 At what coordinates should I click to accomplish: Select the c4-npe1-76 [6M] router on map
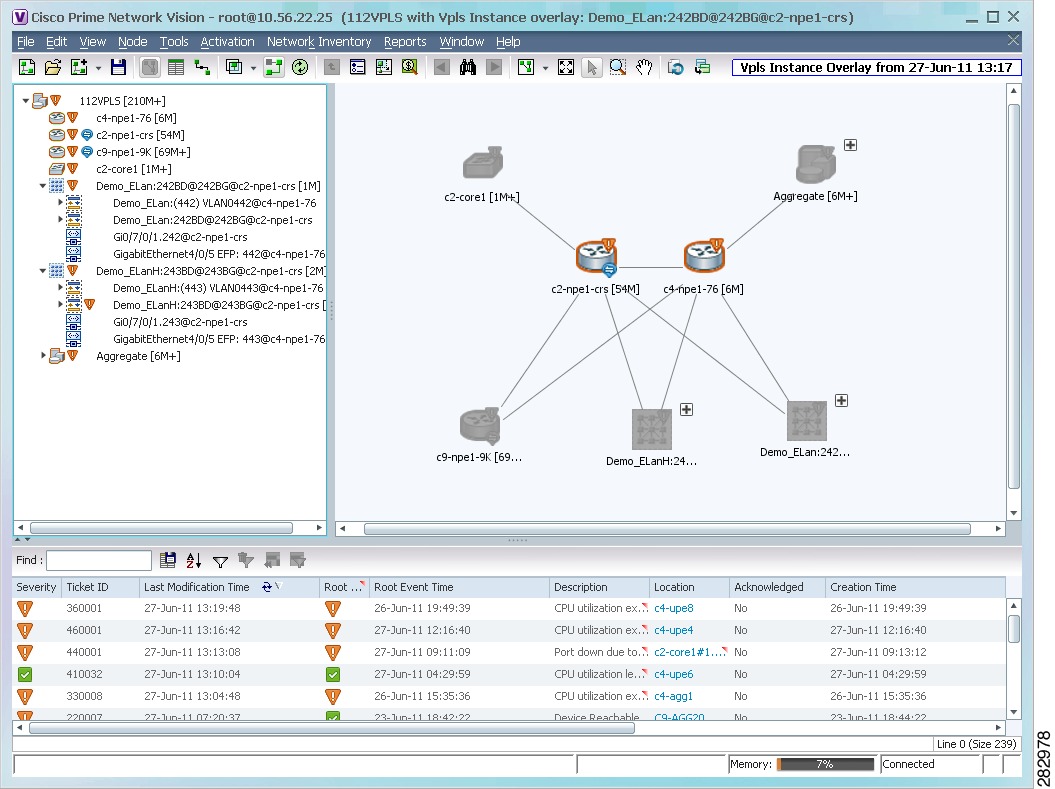coord(704,256)
